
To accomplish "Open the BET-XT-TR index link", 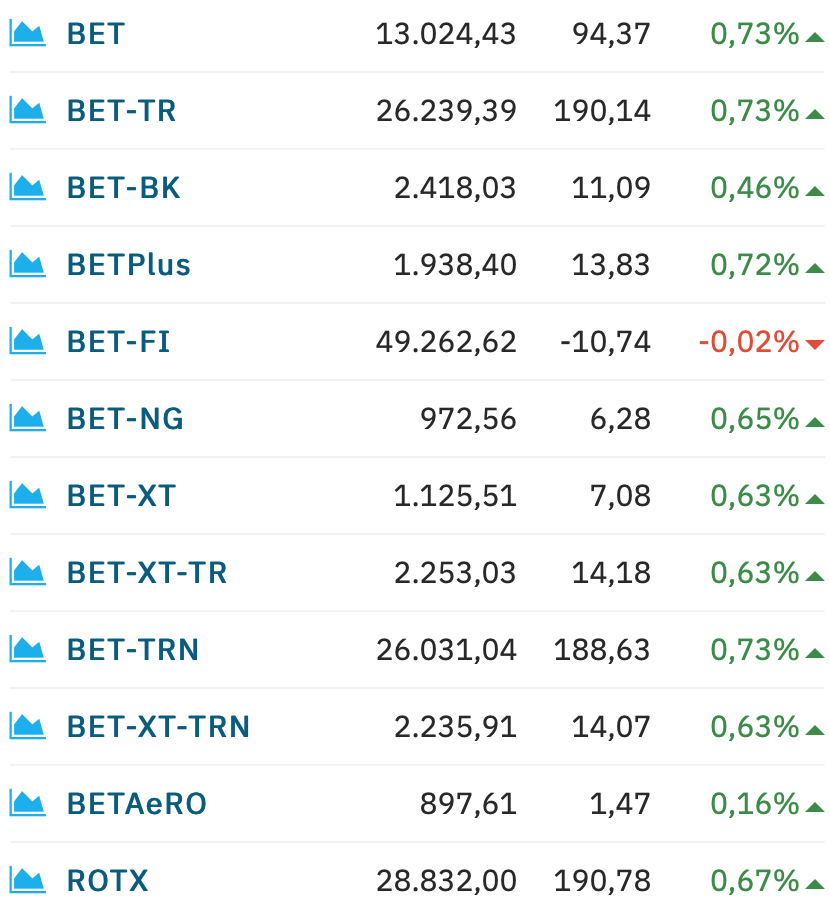I will (147, 573).
